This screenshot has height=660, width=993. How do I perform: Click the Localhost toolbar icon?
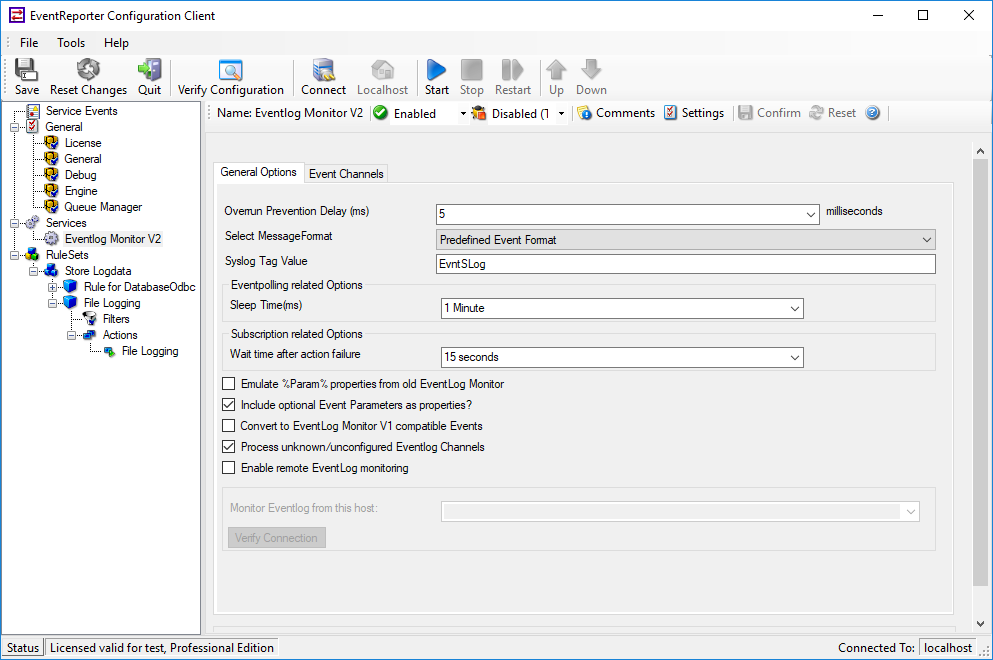point(383,77)
